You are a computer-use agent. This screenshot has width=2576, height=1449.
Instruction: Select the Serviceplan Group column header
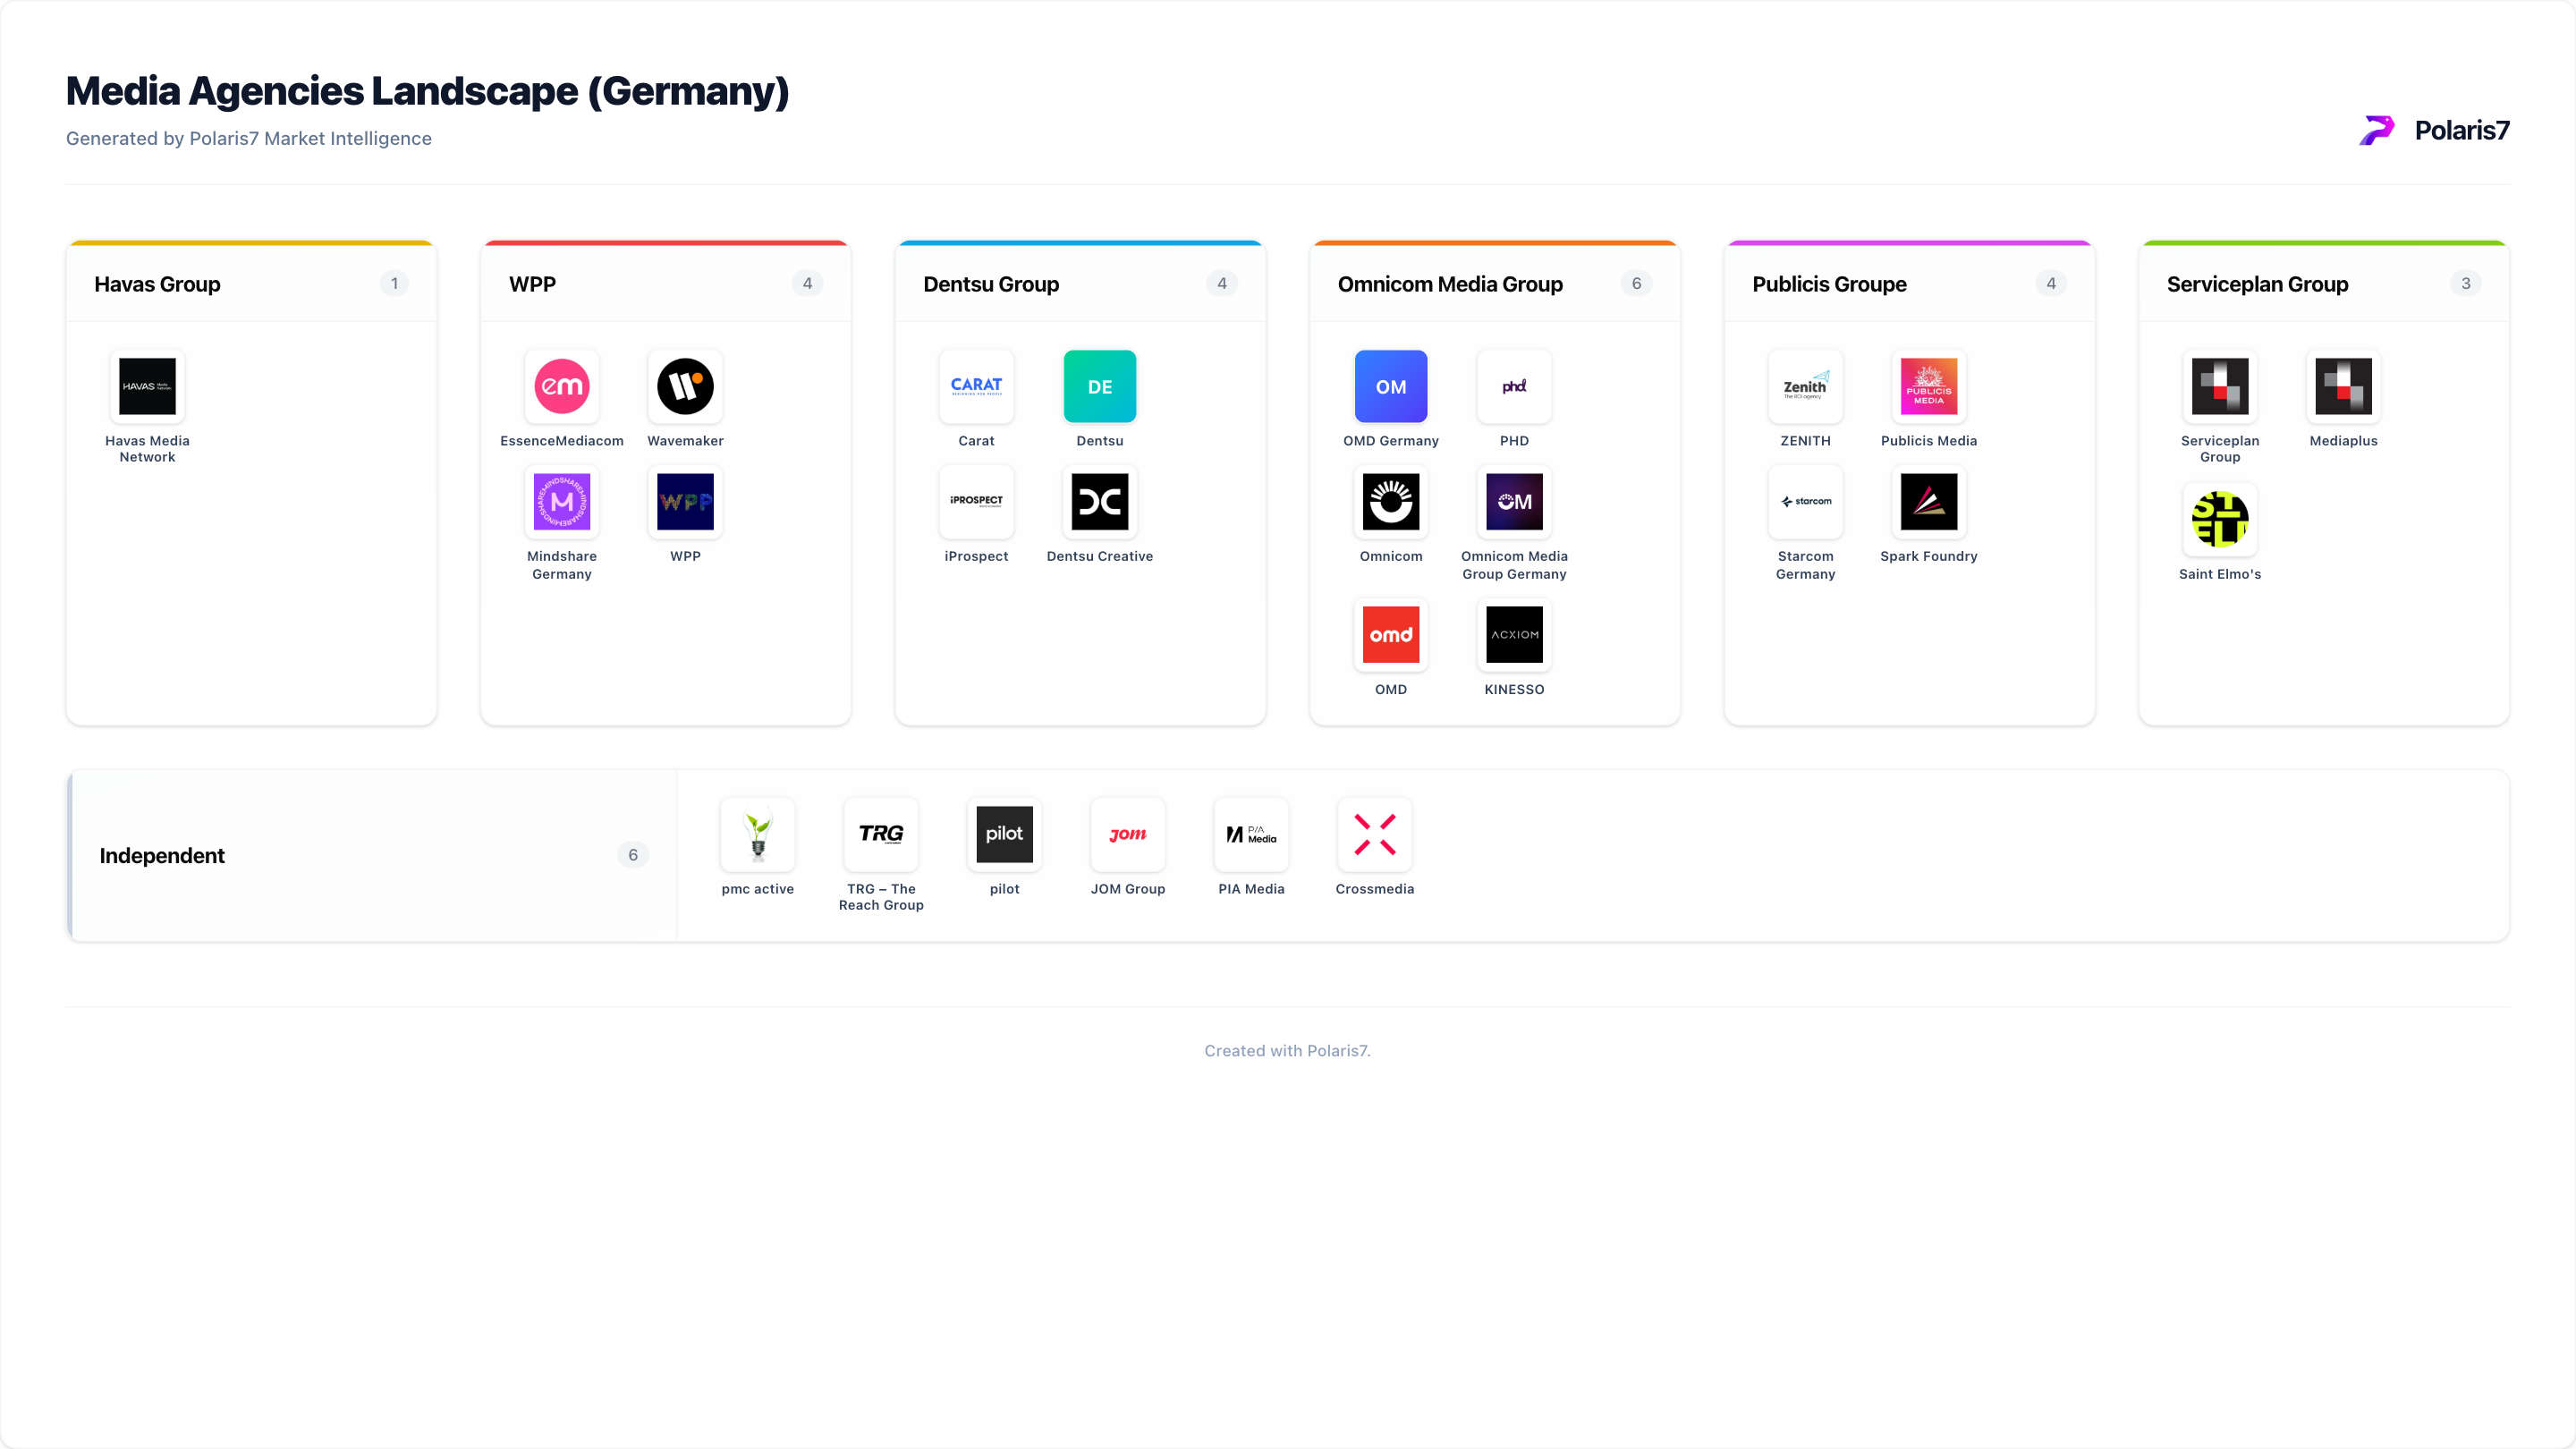2257,284
